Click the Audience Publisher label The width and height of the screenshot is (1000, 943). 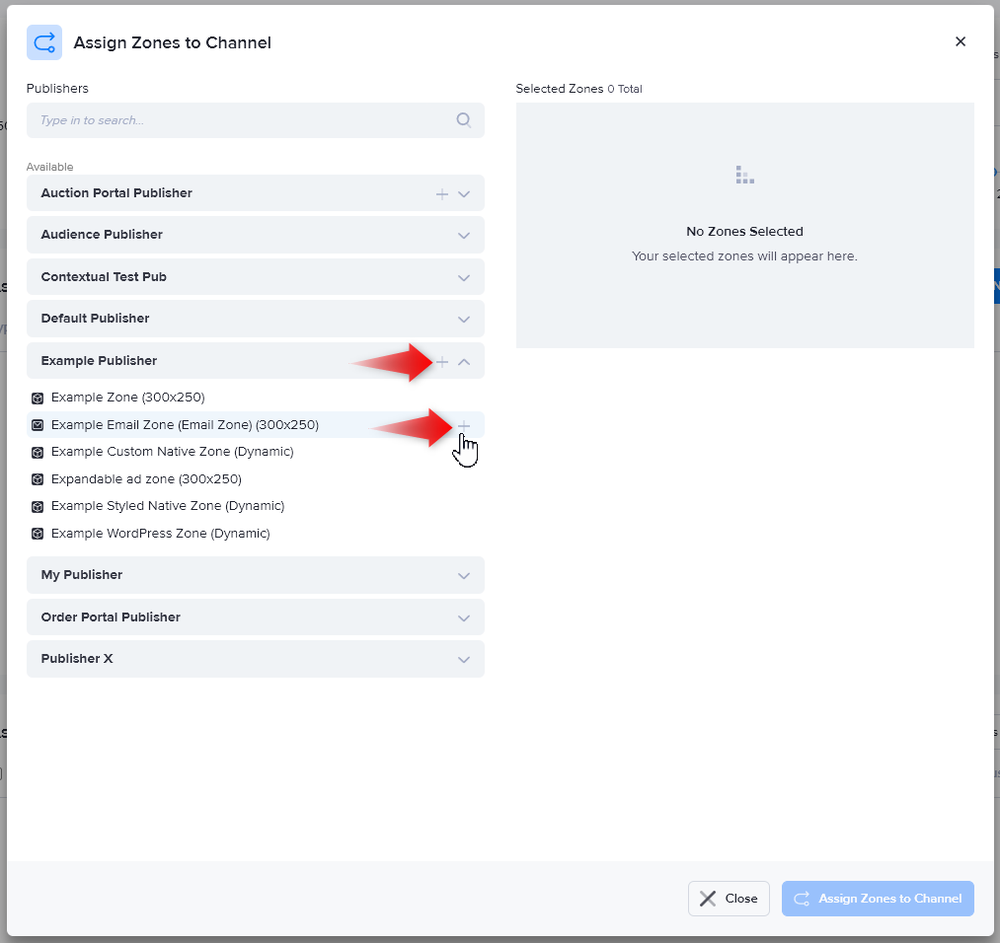coord(101,234)
